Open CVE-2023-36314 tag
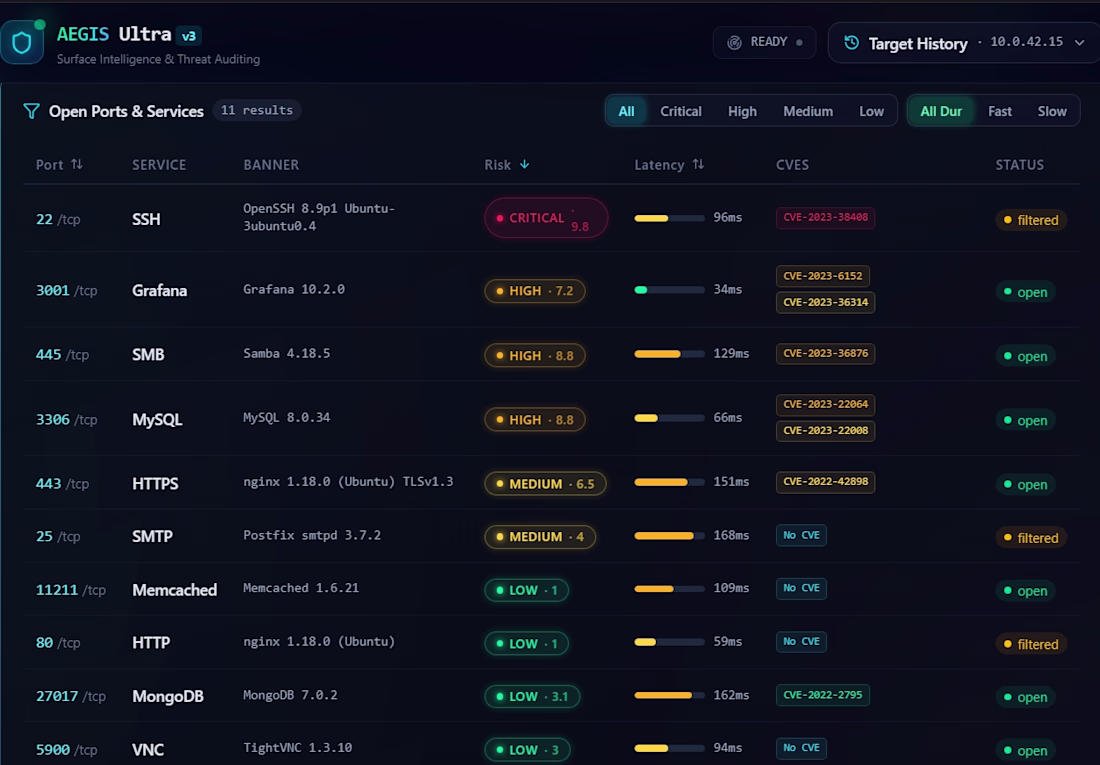Image resolution: width=1100 pixels, height=765 pixels. pyautogui.click(x=825, y=302)
